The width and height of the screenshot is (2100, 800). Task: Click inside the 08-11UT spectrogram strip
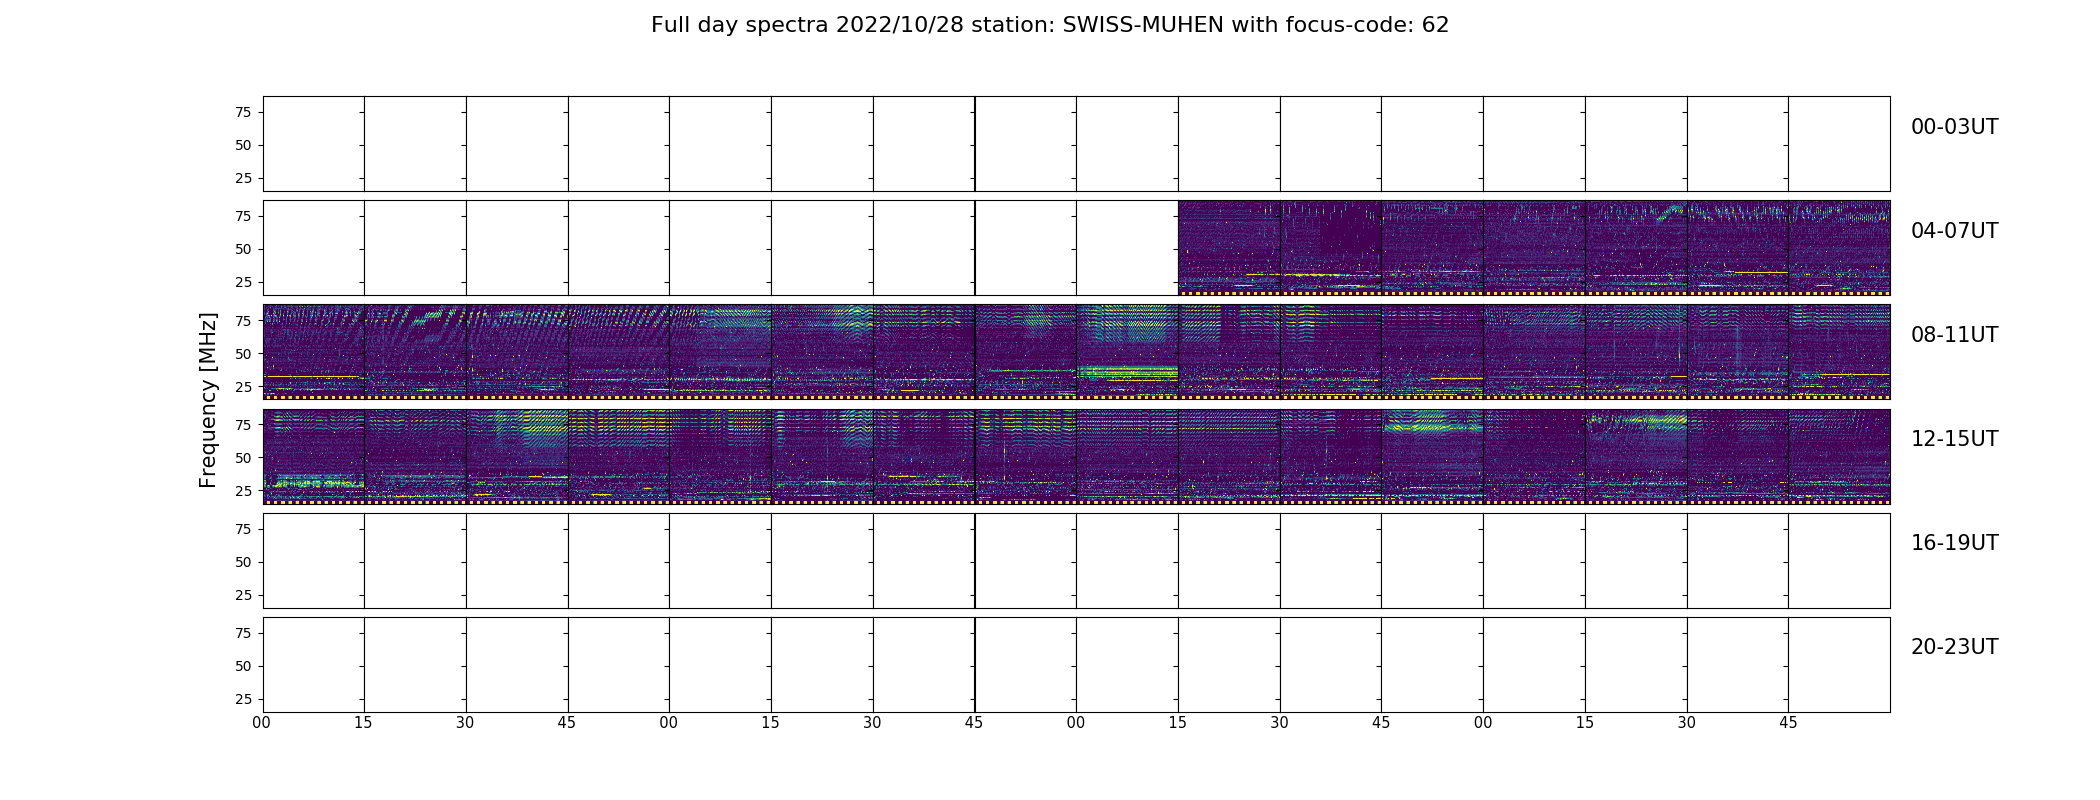(1076, 352)
